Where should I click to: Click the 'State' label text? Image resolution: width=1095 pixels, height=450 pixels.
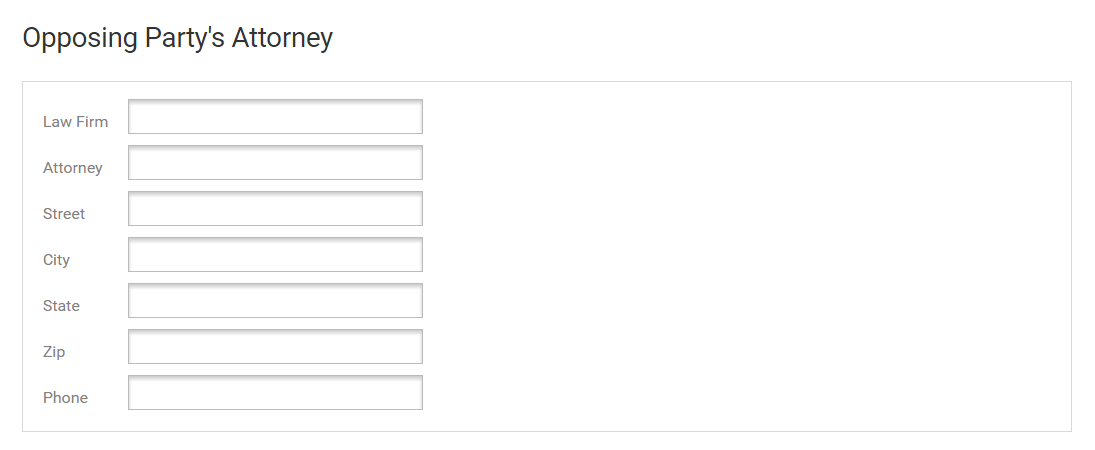click(x=61, y=306)
